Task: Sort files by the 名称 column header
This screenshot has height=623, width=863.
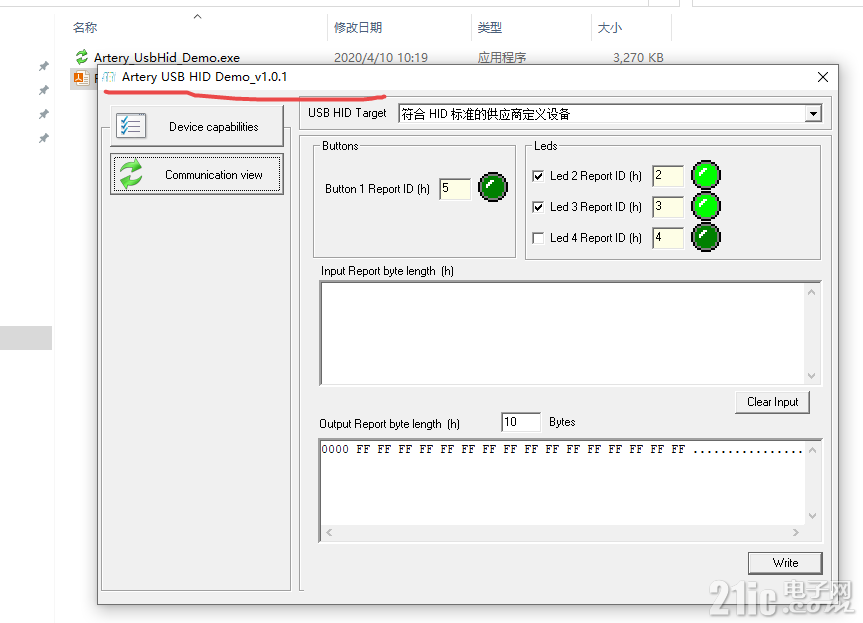Action: coord(85,28)
